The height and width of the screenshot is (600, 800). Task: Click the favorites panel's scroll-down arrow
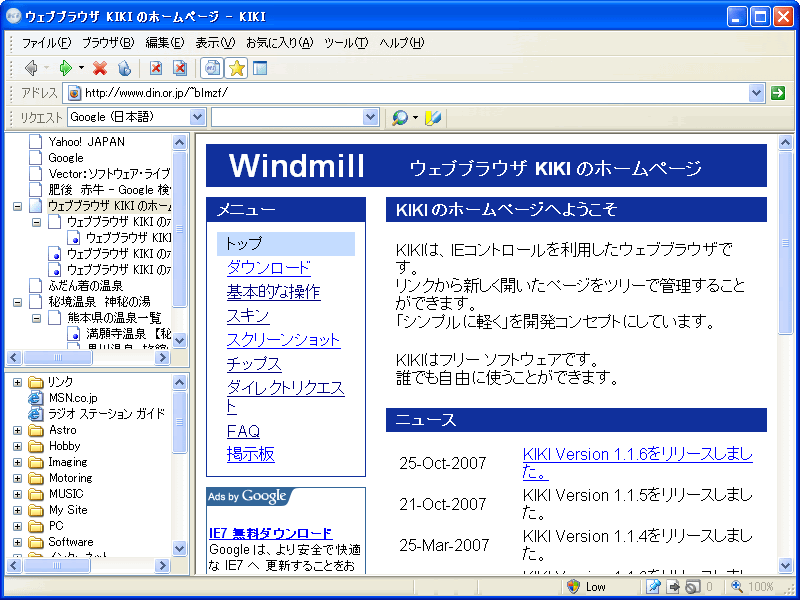180,548
